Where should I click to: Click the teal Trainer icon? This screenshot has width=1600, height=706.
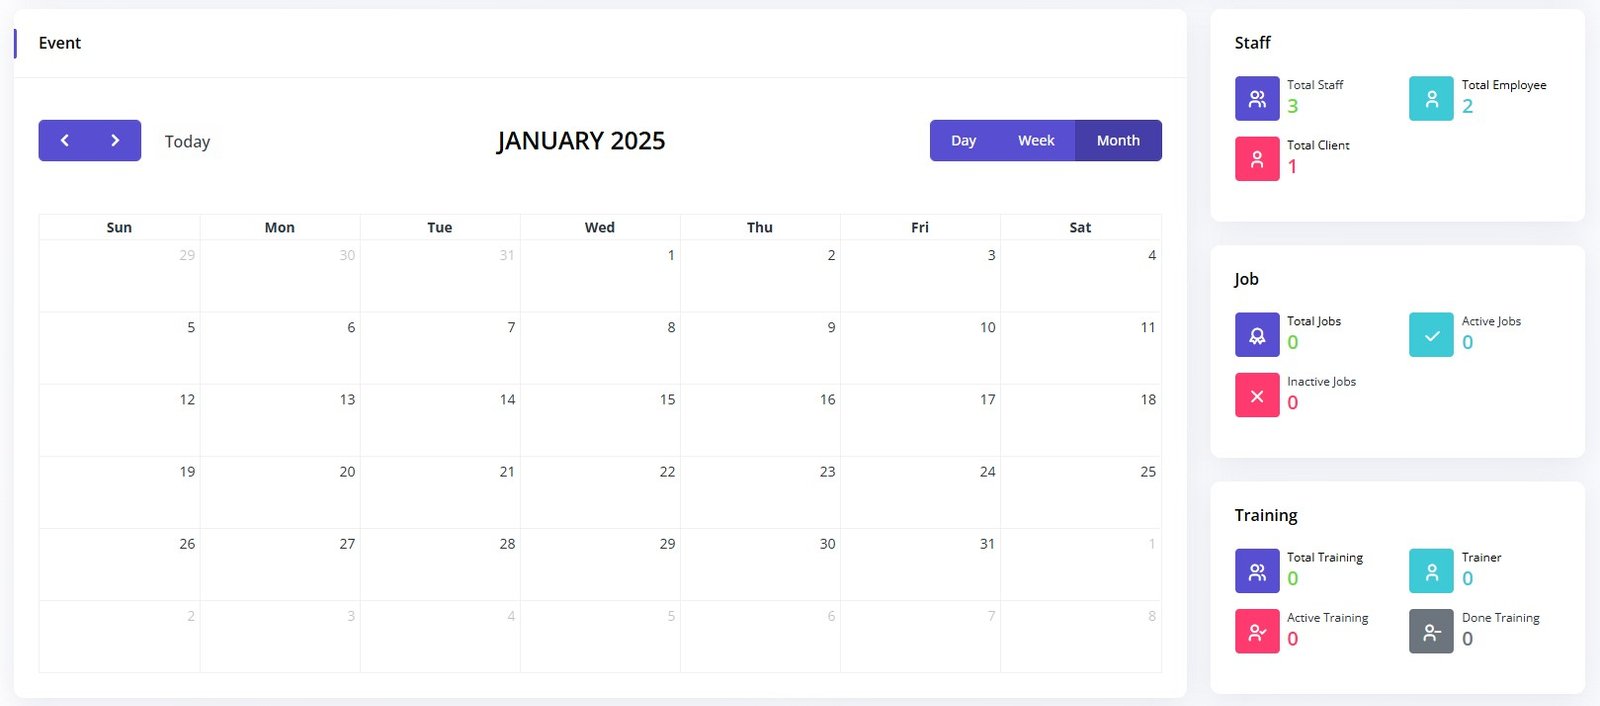1431,571
